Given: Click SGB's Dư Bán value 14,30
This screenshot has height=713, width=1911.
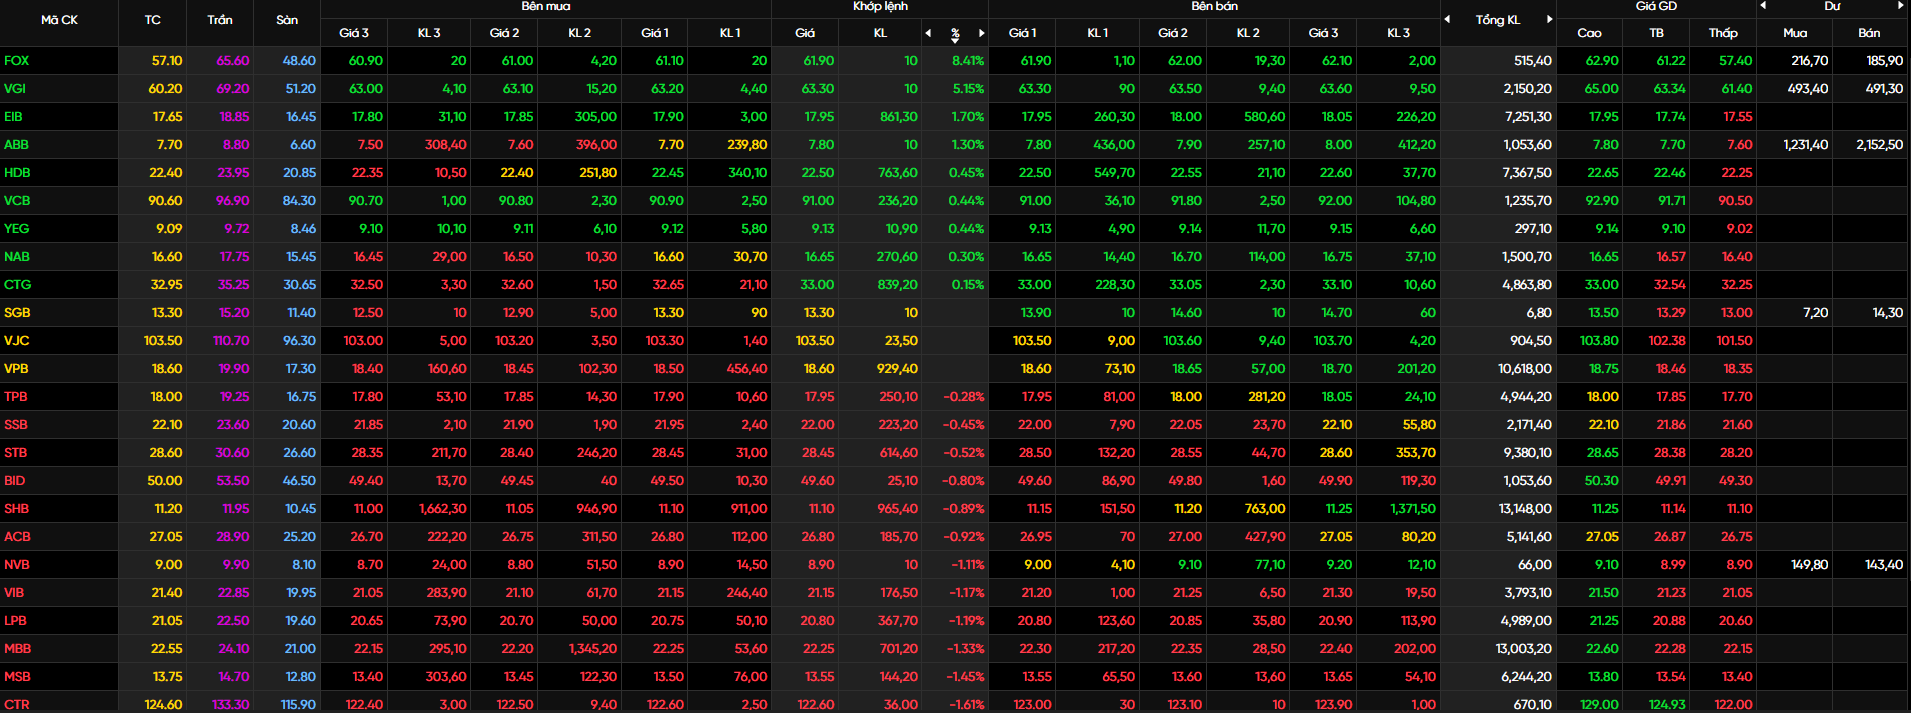Looking at the screenshot, I should pos(1888,313).
